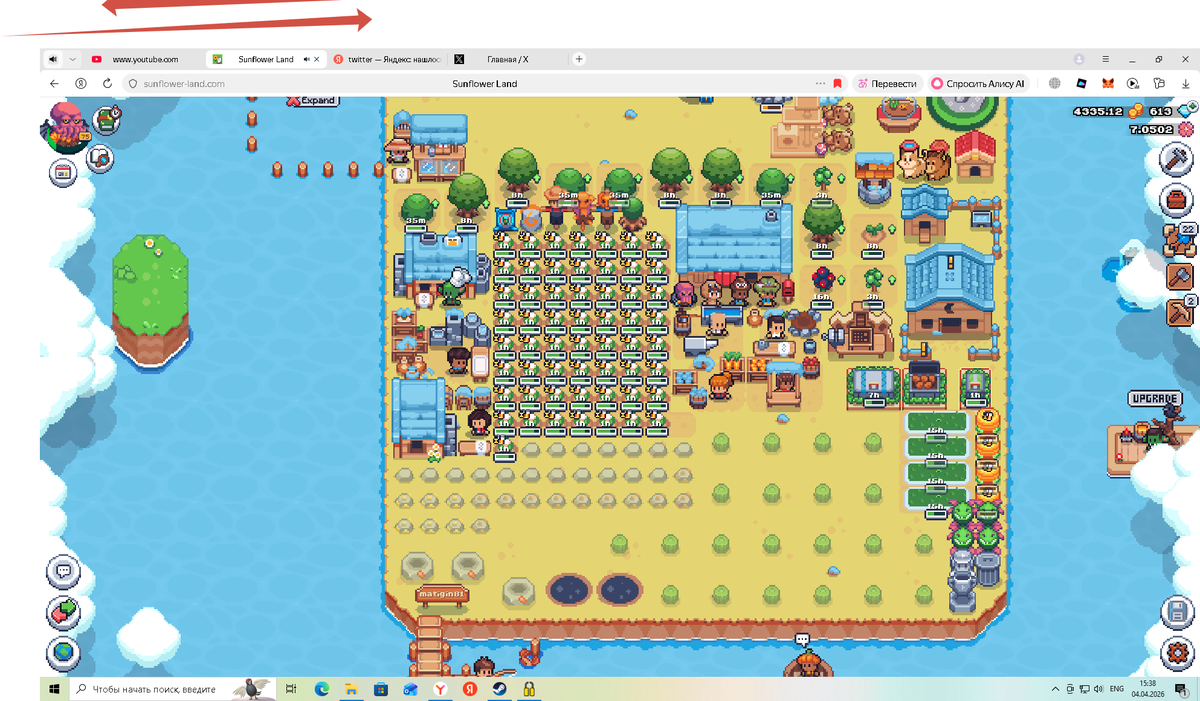Toggle the browser sound mute button
Image resolution: width=1200 pixels, height=701 pixels.
[x=53, y=59]
